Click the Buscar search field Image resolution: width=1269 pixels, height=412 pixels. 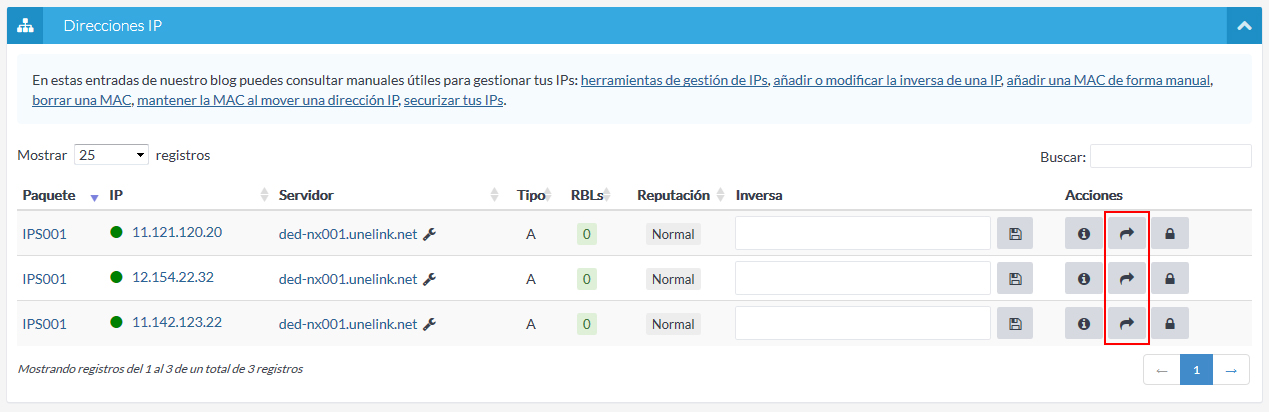(1170, 156)
